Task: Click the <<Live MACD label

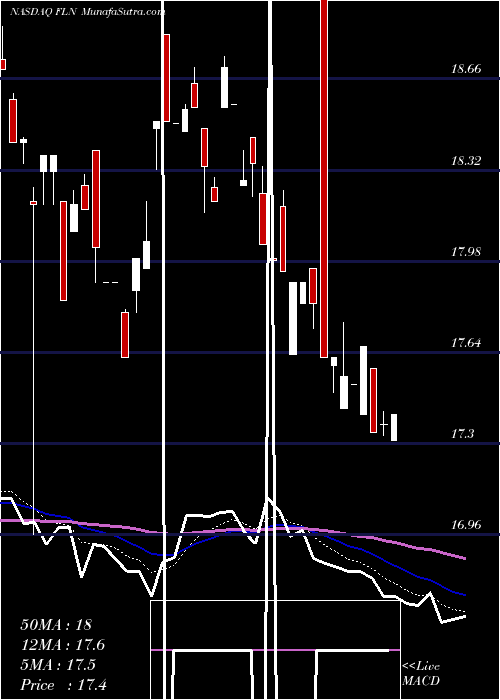Action: pyautogui.click(x=421, y=674)
